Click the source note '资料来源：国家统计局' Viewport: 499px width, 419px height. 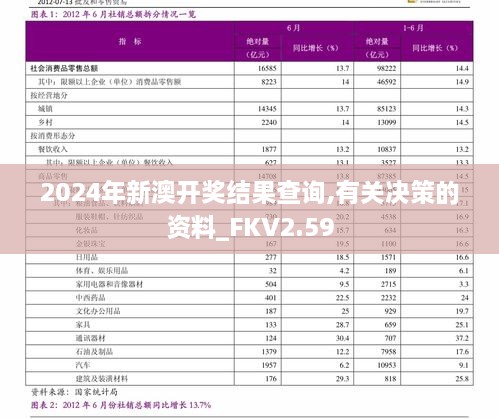point(74,392)
